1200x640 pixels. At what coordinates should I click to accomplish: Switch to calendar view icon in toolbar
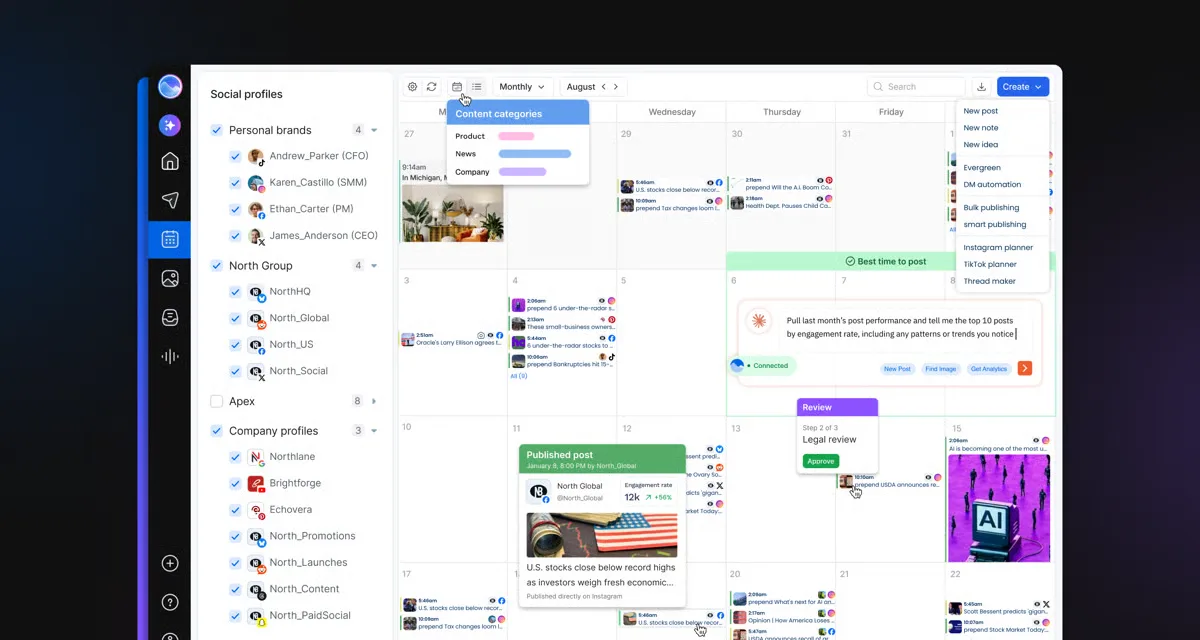point(457,87)
